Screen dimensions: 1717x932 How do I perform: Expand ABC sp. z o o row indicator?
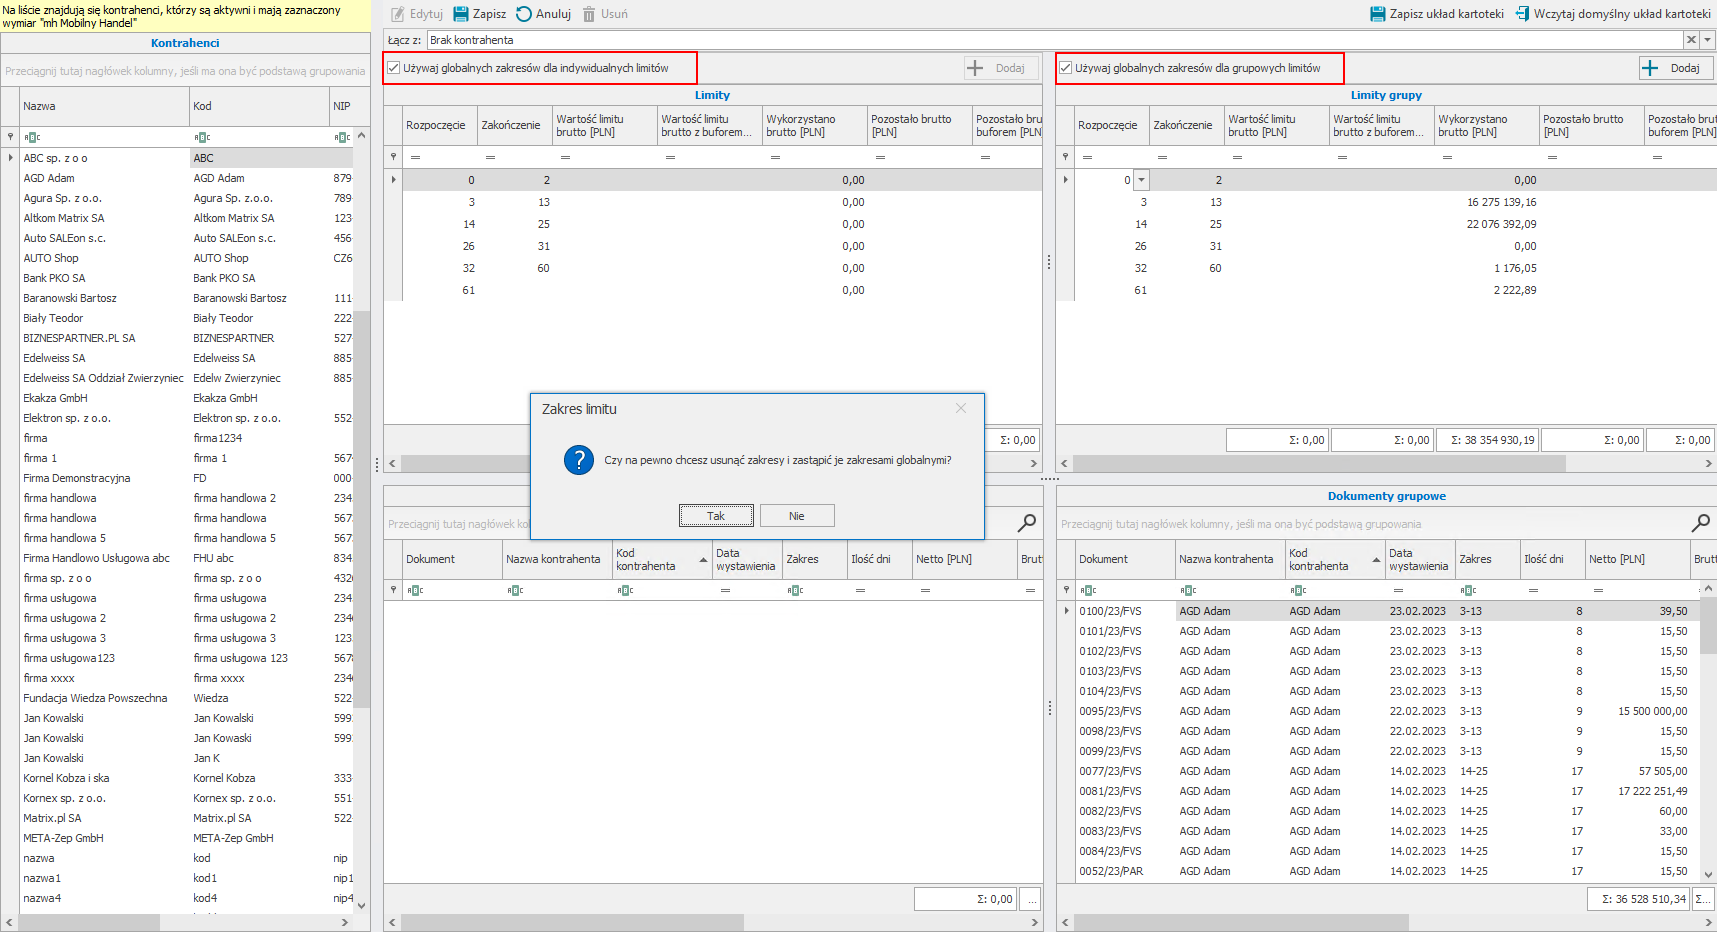pos(11,158)
